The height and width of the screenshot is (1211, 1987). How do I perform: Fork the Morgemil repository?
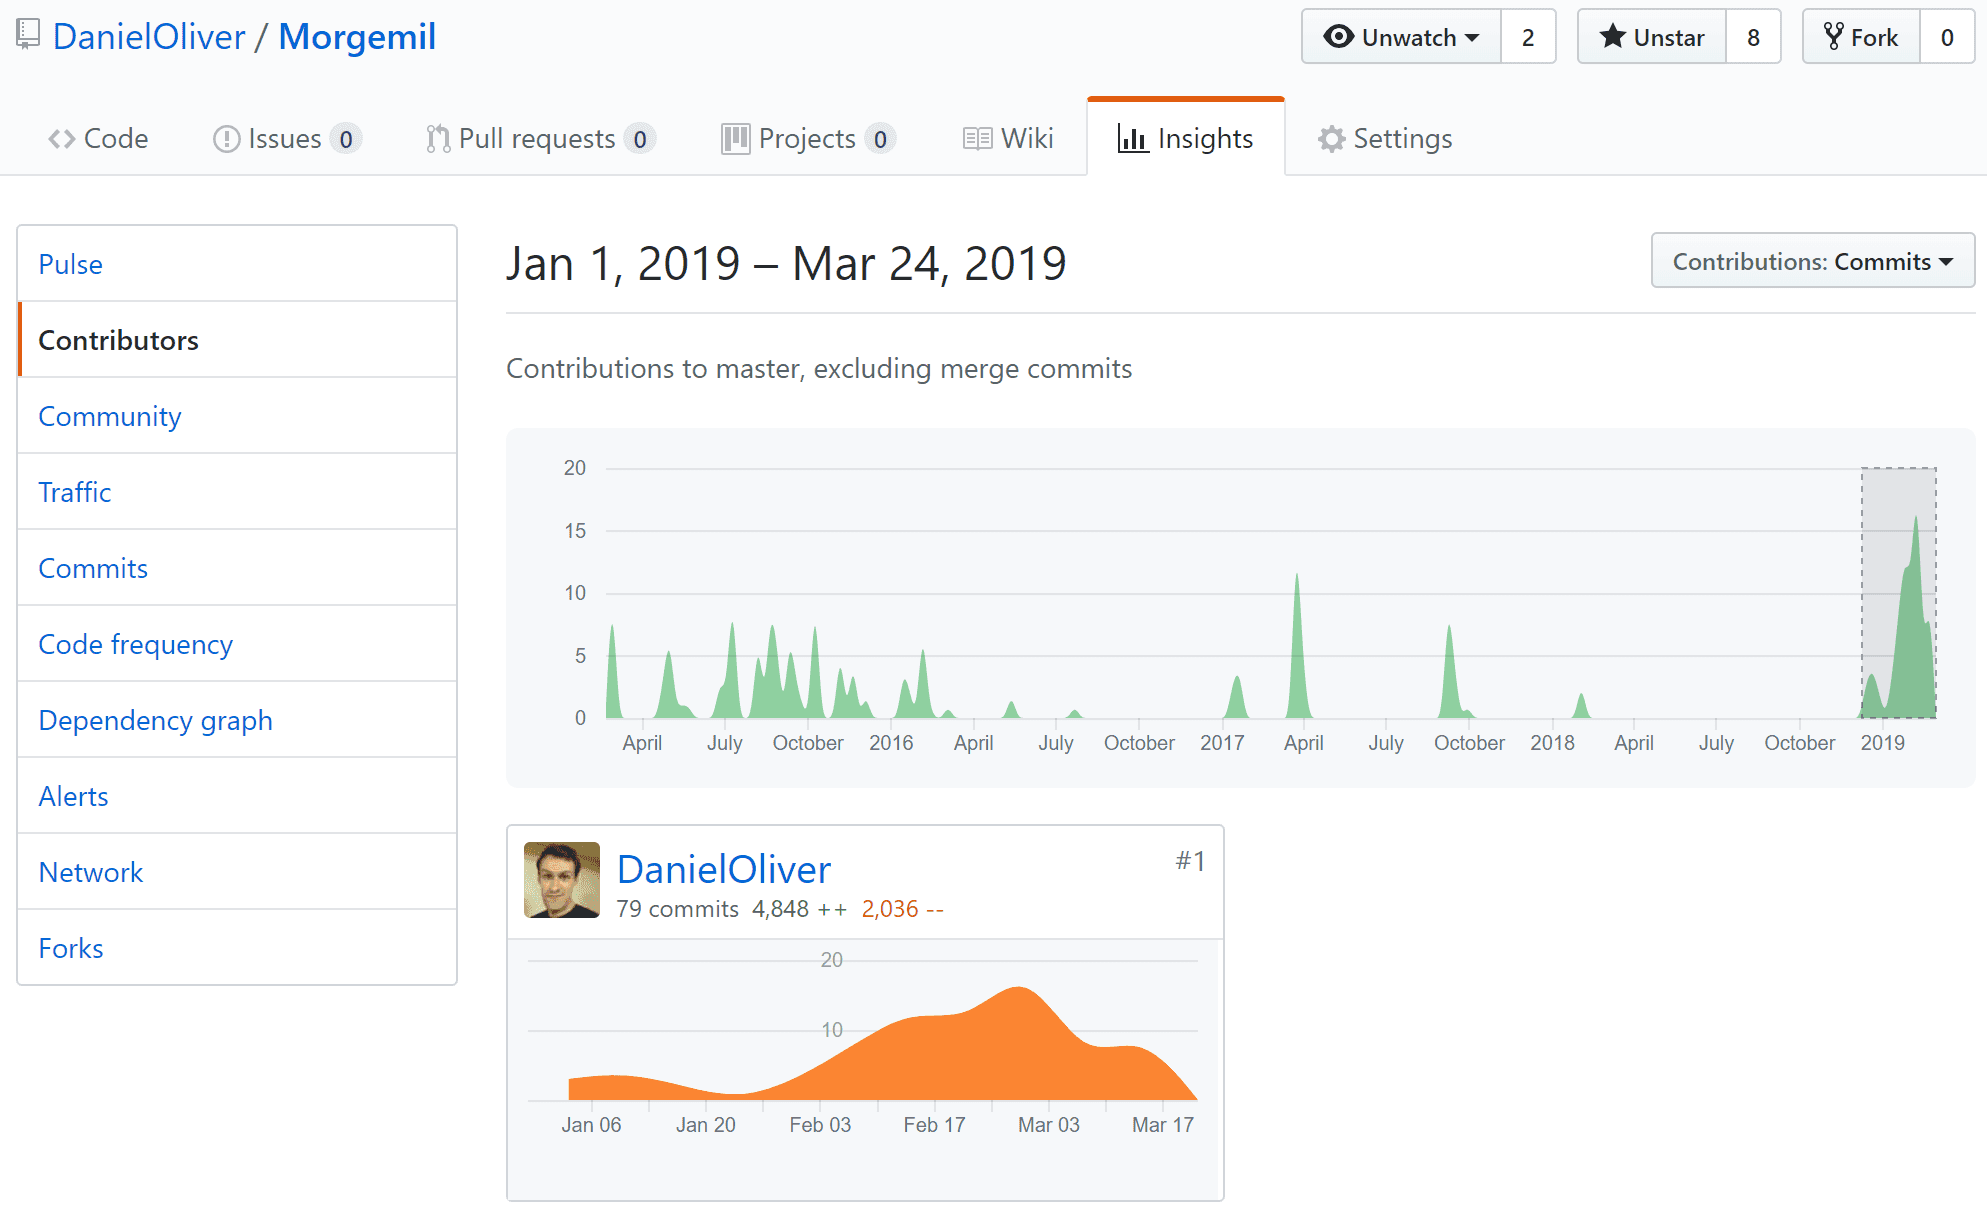coord(1861,37)
